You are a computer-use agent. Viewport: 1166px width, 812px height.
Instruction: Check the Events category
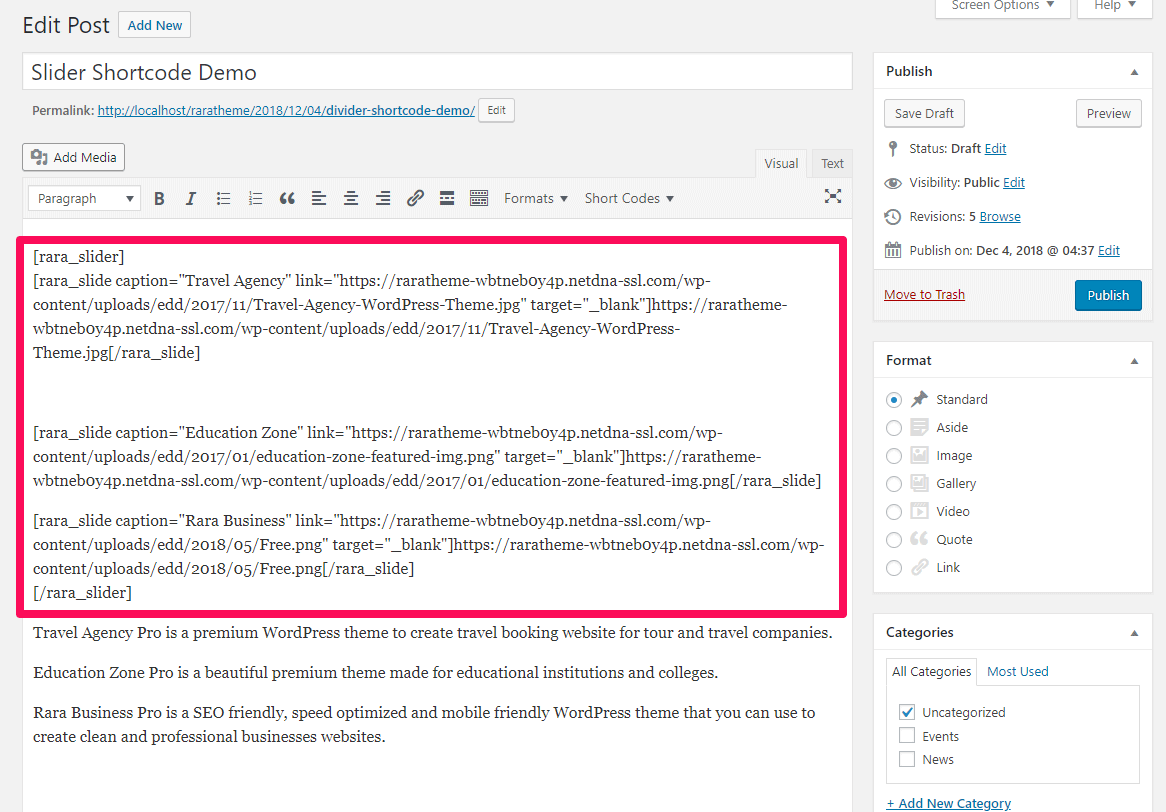pos(907,736)
